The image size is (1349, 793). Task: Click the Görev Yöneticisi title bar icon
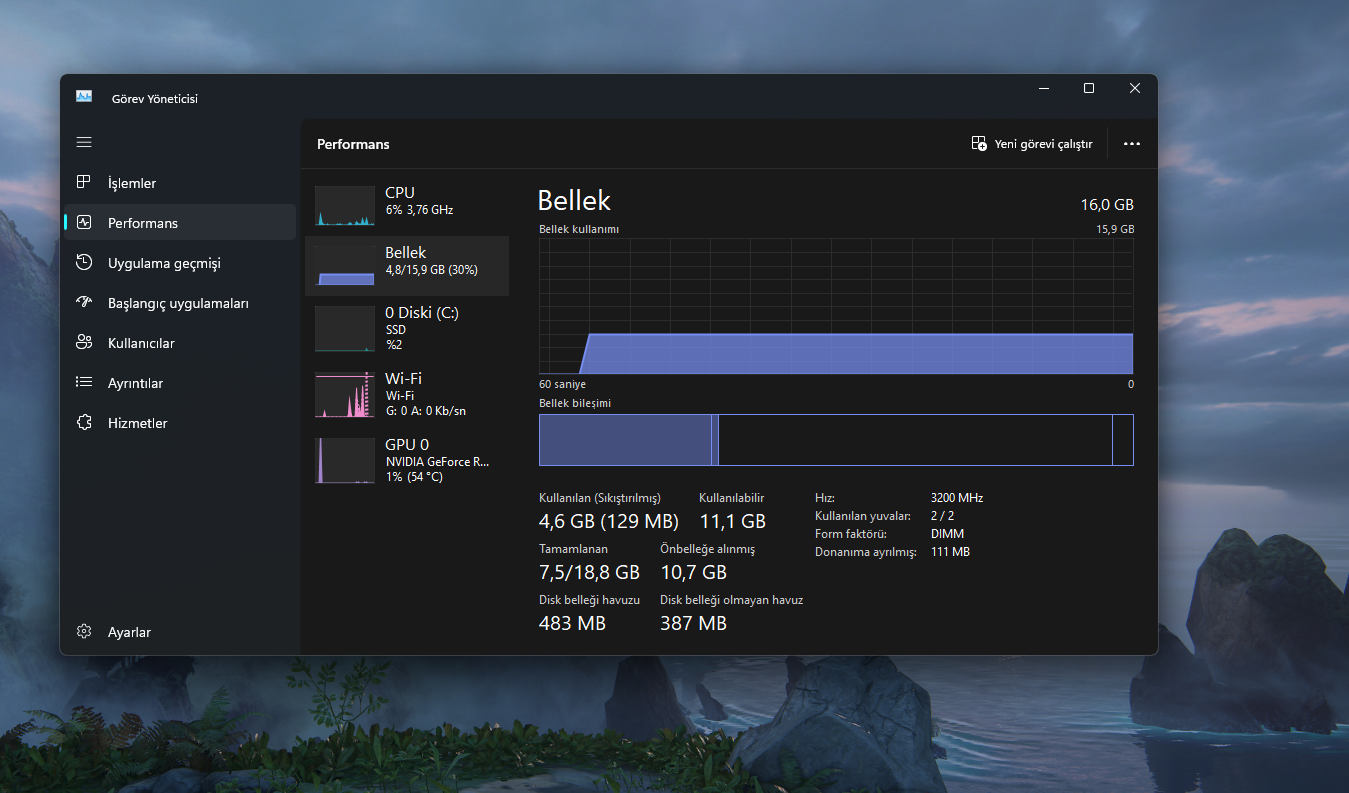(84, 97)
